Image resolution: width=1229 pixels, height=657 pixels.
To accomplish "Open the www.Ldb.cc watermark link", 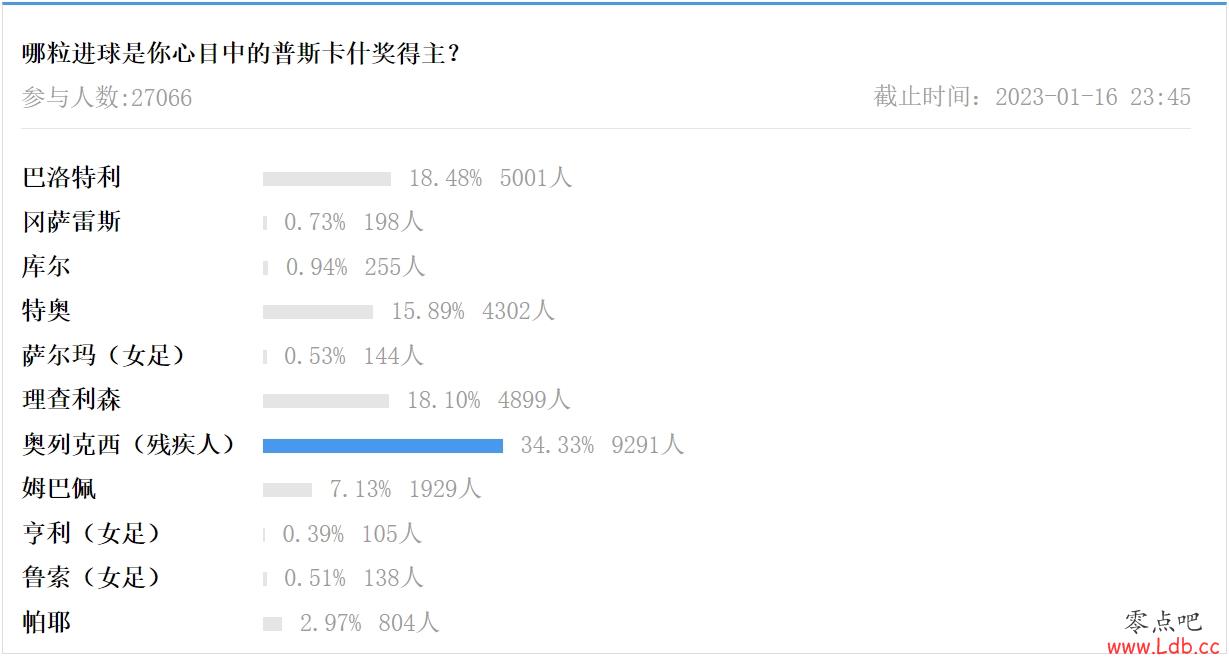I will [x=1163, y=646].
